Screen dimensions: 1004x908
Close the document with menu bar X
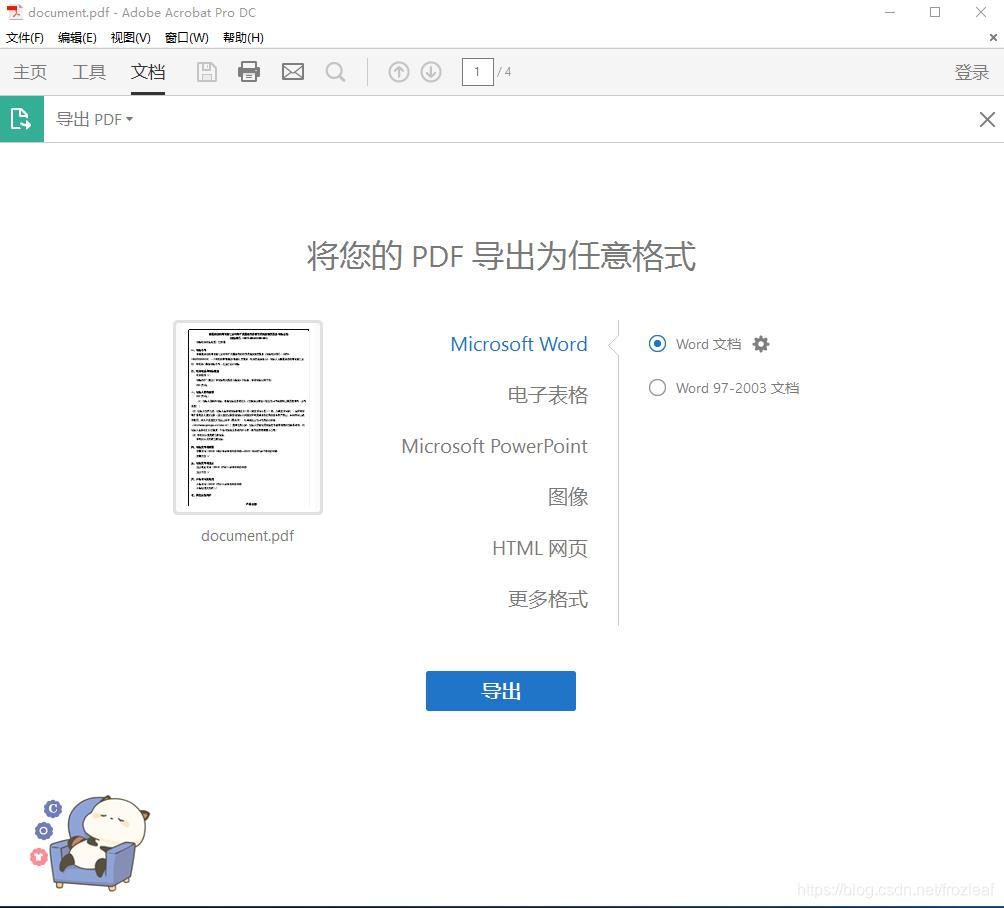tap(993, 38)
